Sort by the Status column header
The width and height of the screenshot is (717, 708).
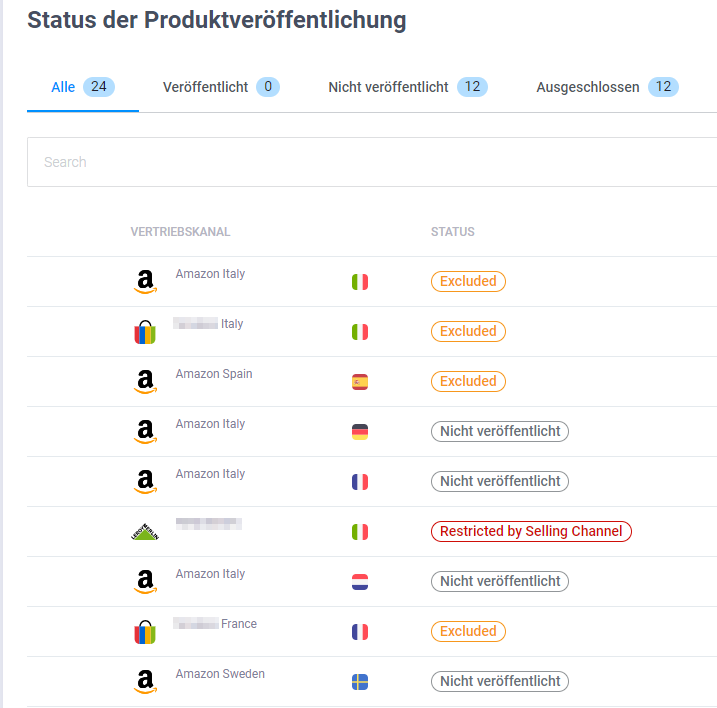(452, 232)
